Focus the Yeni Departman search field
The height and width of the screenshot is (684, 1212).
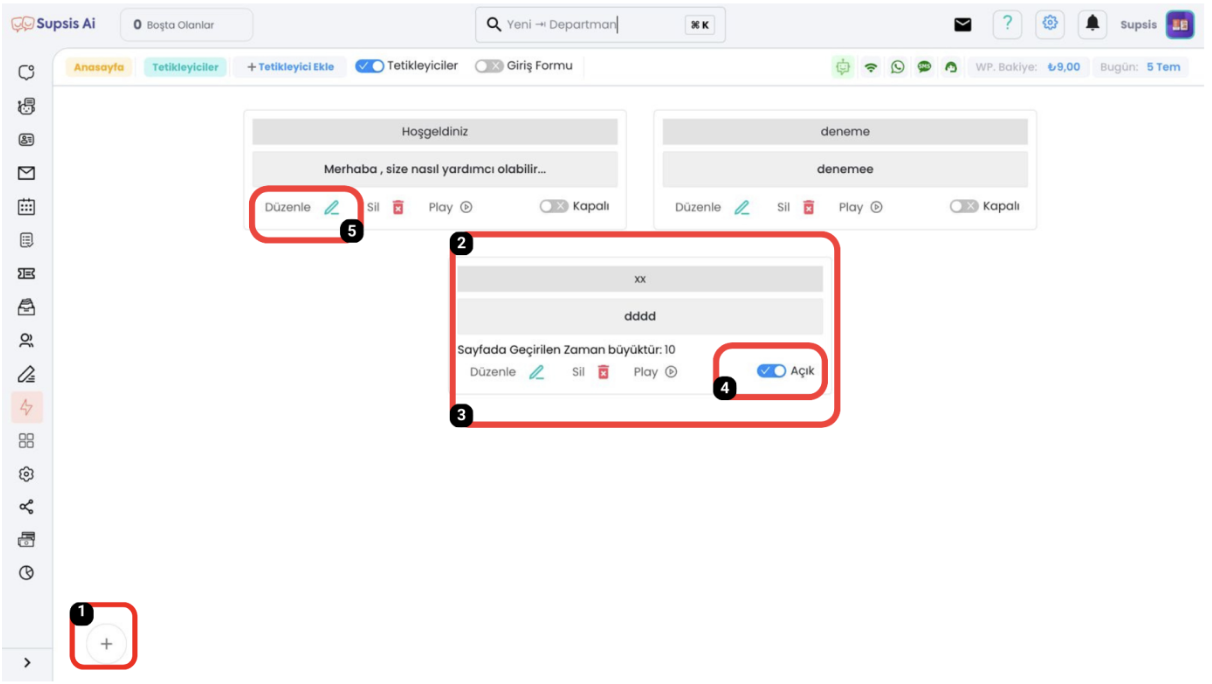[x=600, y=25]
